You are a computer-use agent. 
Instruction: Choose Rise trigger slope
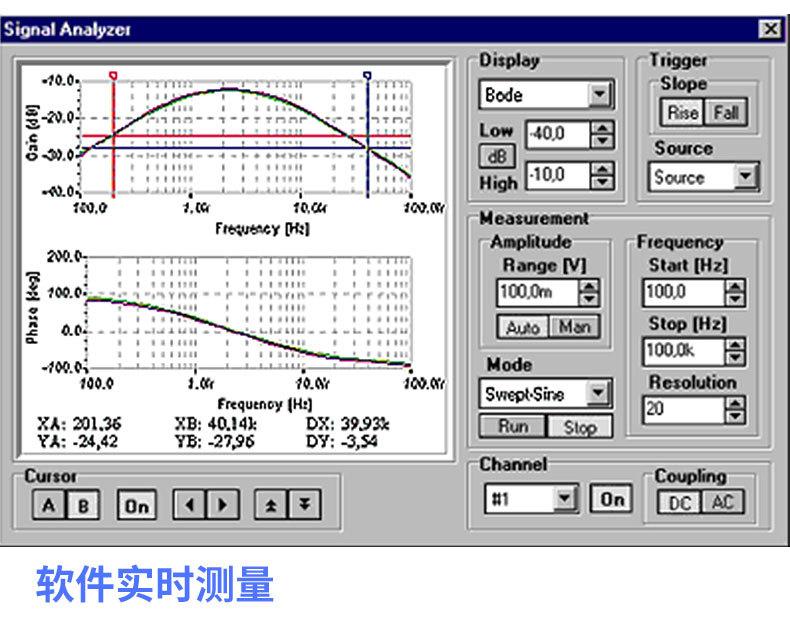pos(683,113)
